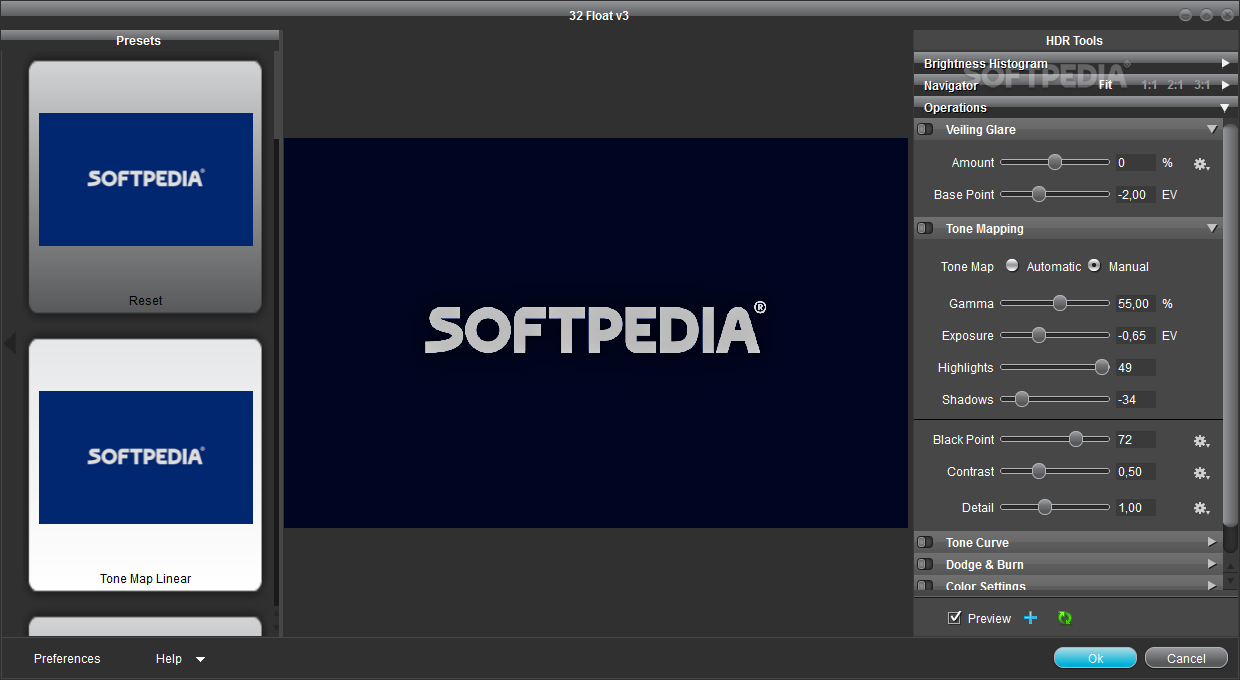Click the blue plus icon beside Preview
This screenshot has height=680, width=1240.
click(1031, 618)
